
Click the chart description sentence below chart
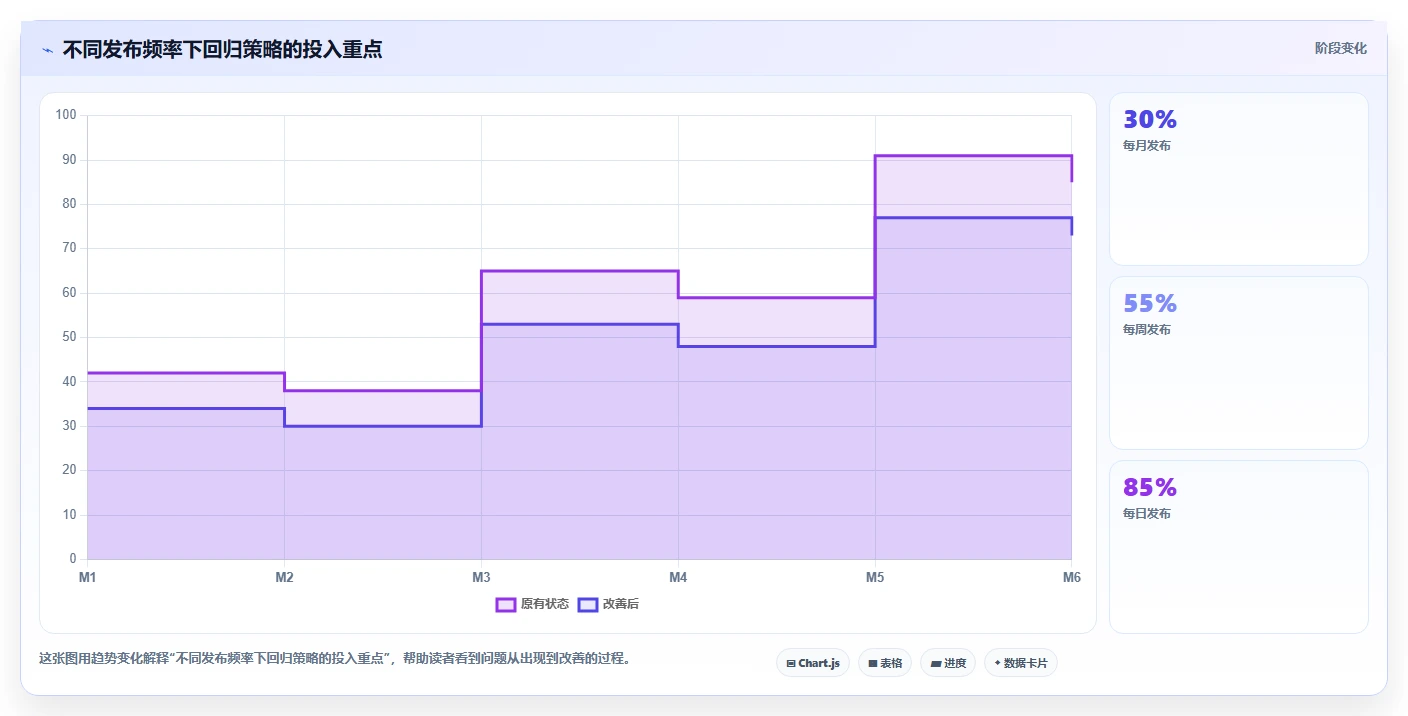tap(334, 658)
